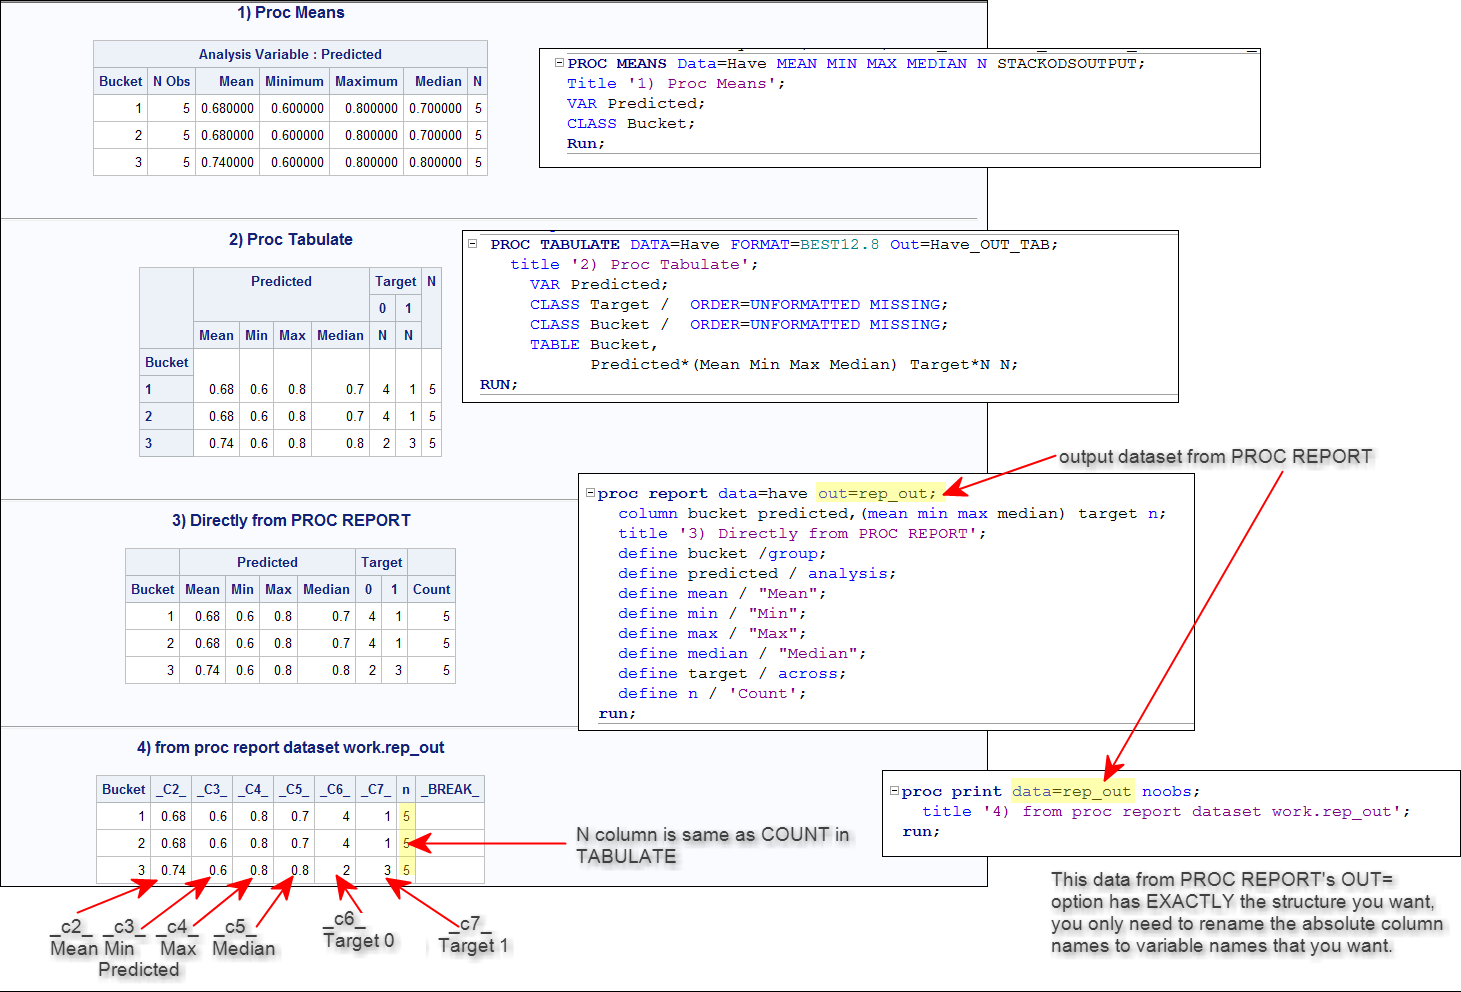Collapse the proc report code block
Image resolution: width=1461 pixels, height=992 pixels.
coord(590,493)
